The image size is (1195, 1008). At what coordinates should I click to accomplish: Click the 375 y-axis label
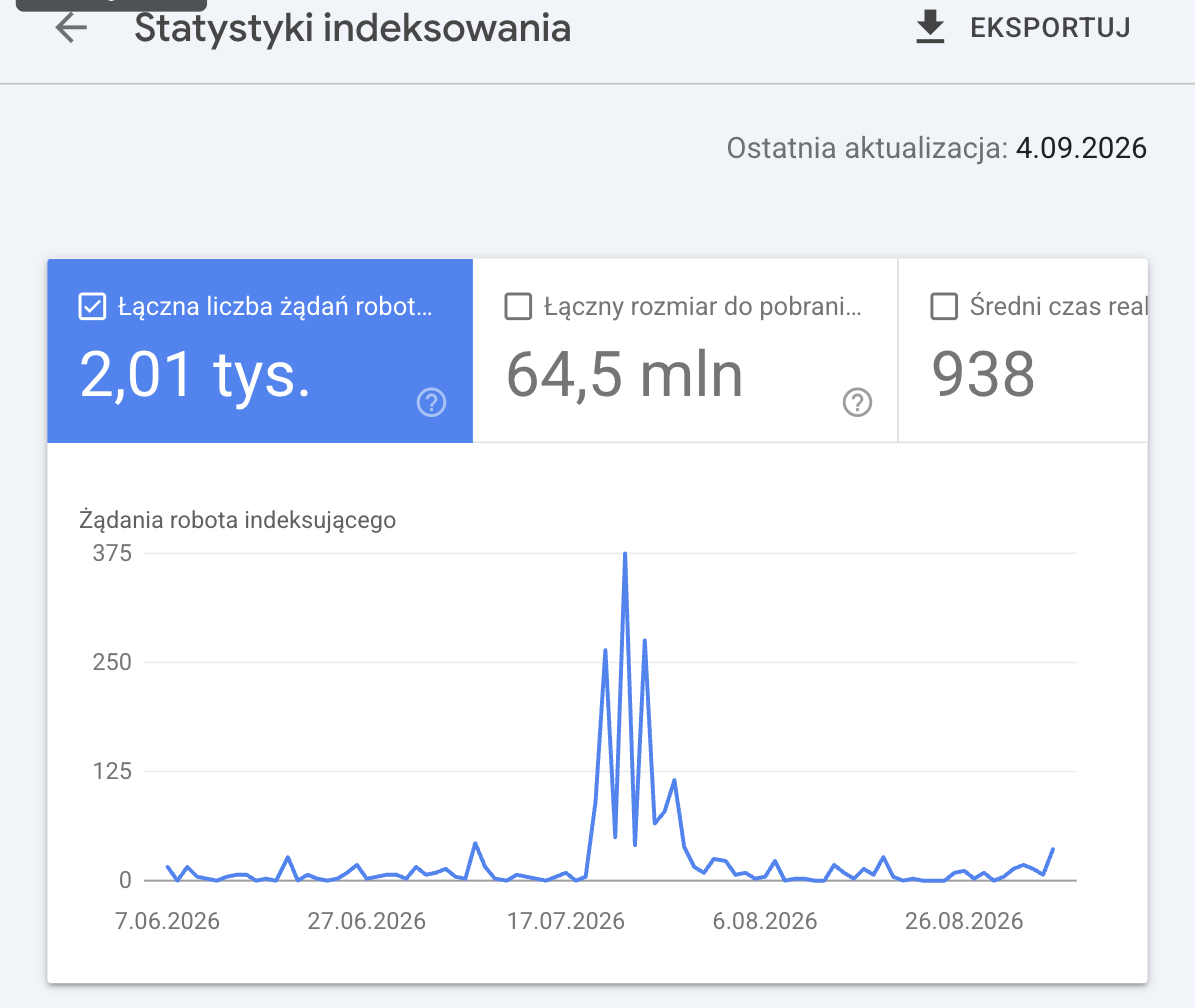pyautogui.click(x=112, y=553)
